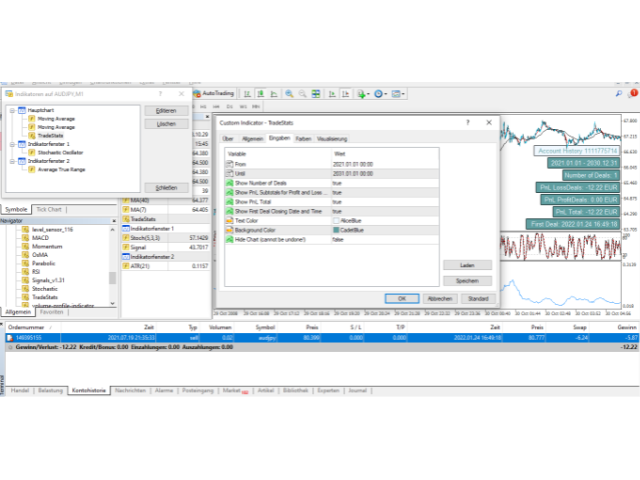The height and width of the screenshot is (480, 640).
Task: Click the Löschen button
Action: pyautogui.click(x=166, y=124)
